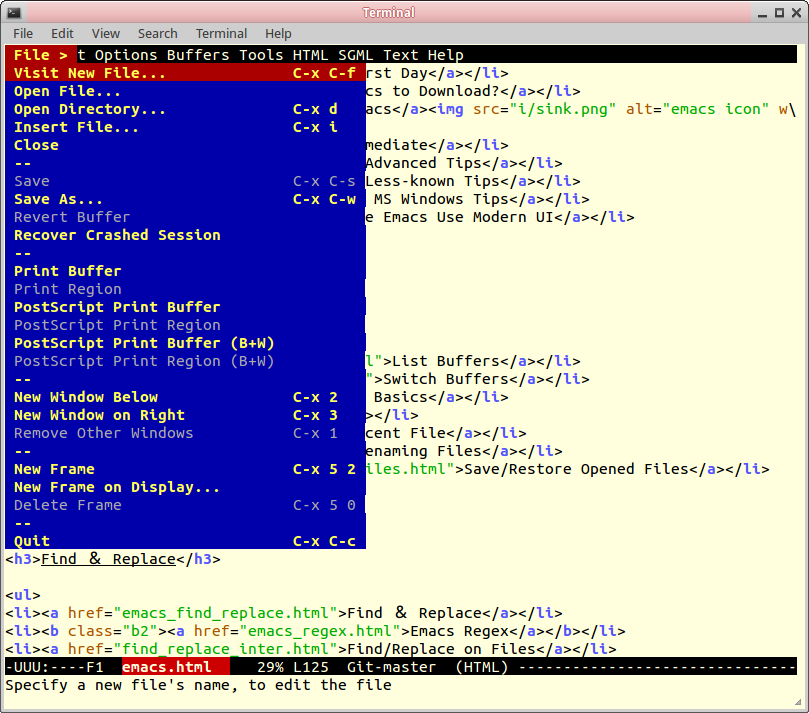
Task: Click Emacs Use Modern UI text
Action: (468, 217)
